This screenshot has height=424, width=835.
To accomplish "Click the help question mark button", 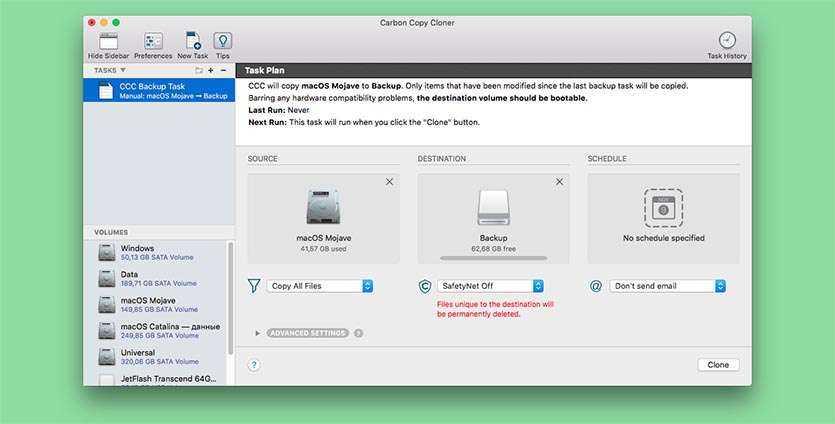I will click(x=254, y=365).
